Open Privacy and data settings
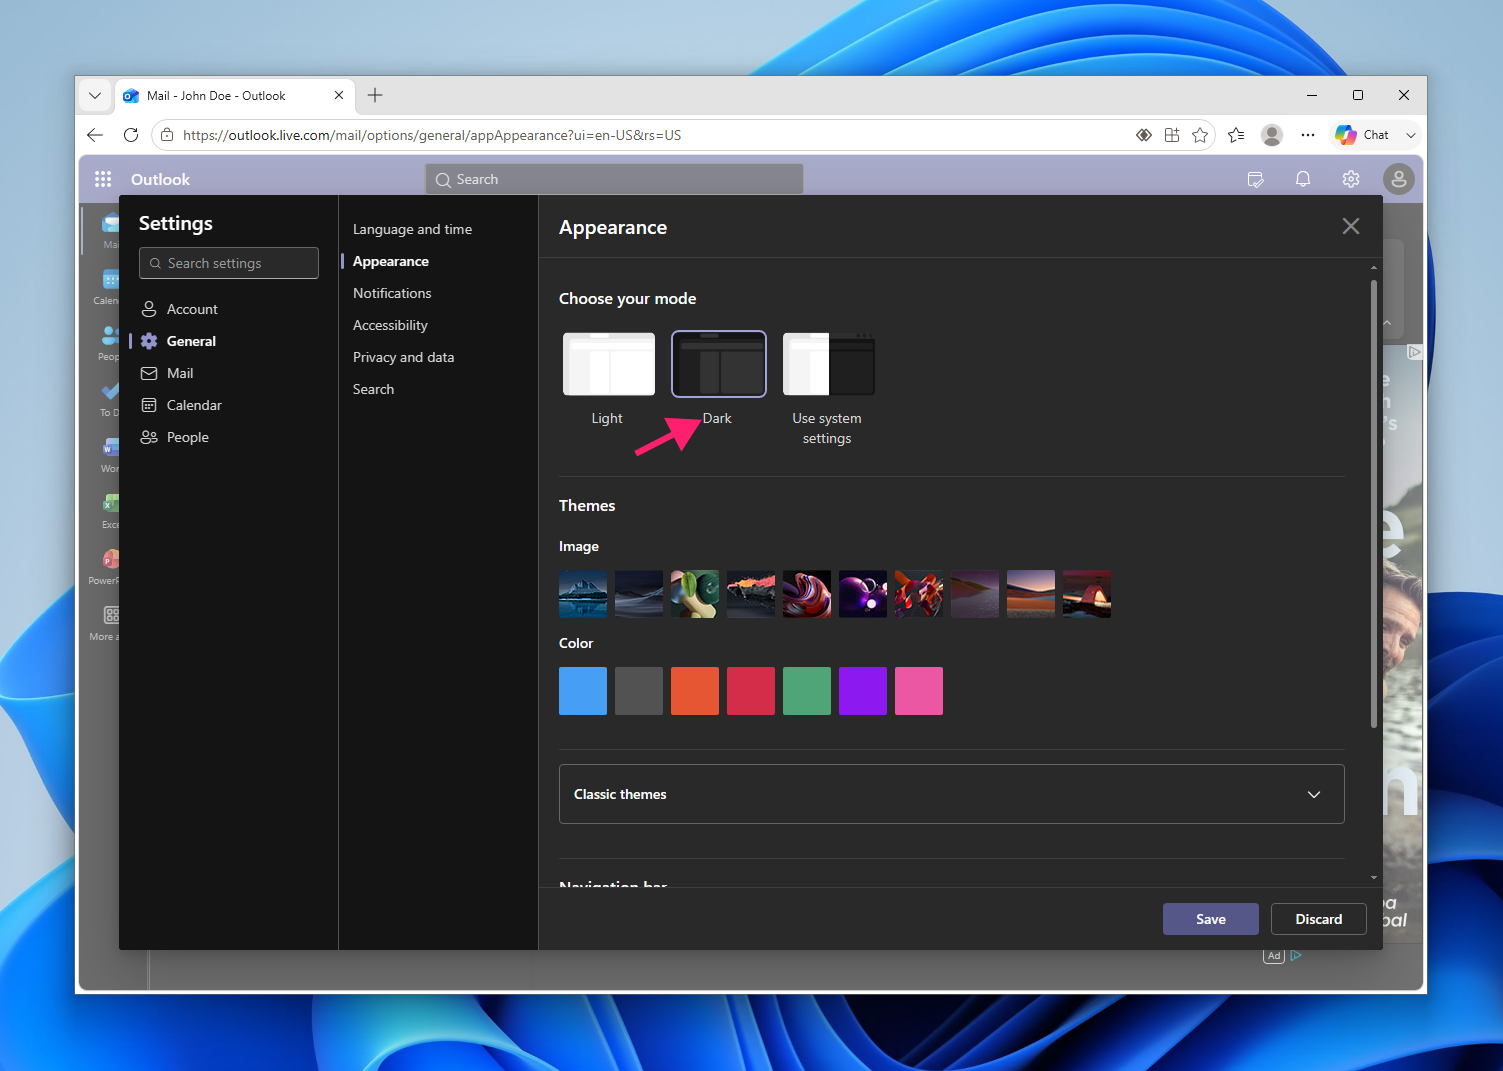 [x=403, y=357]
